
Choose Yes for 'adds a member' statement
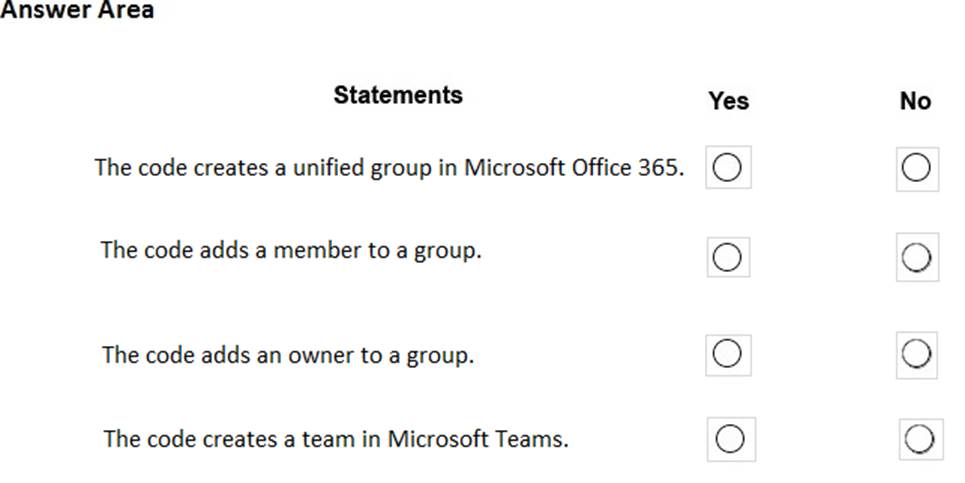click(x=727, y=257)
